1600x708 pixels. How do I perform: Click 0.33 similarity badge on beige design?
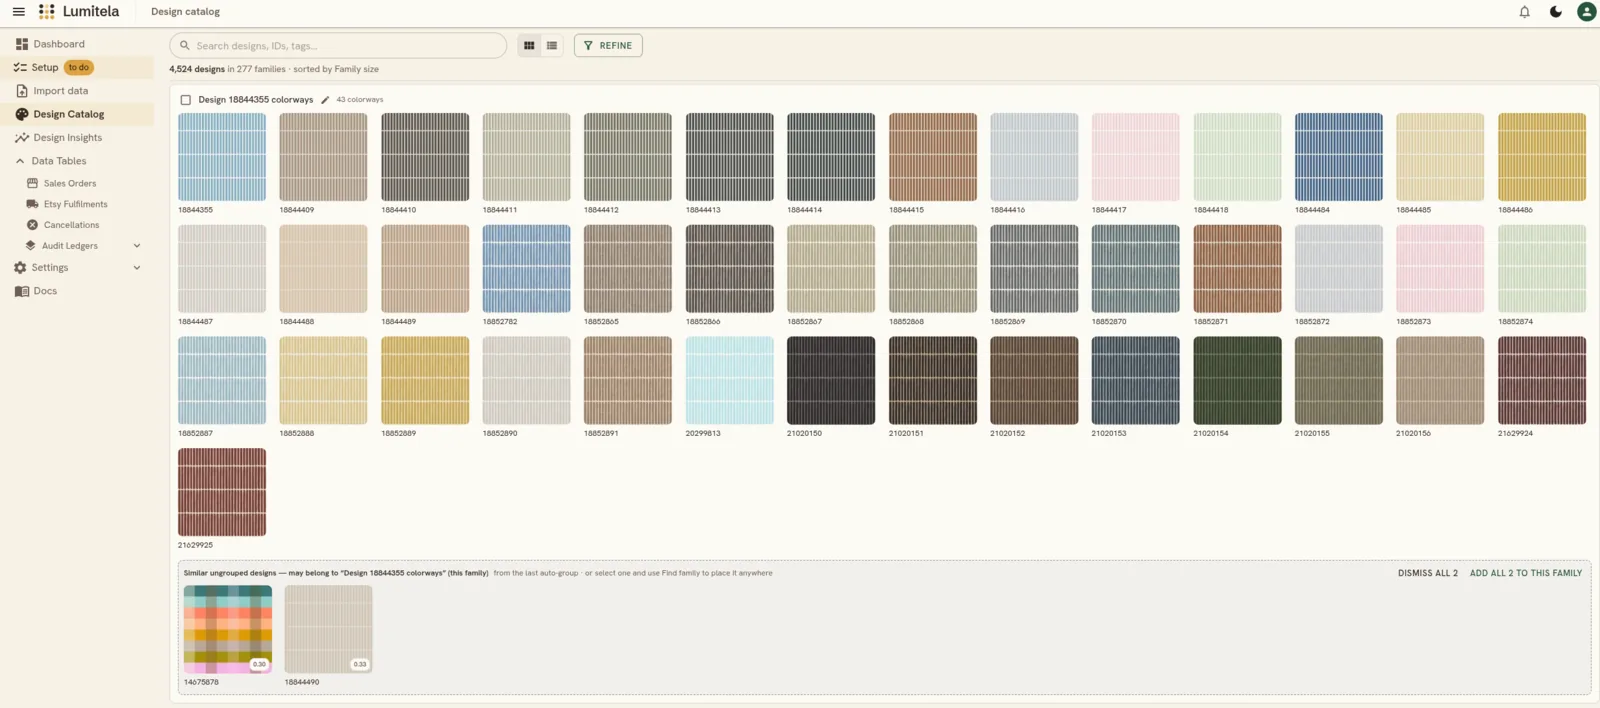[360, 664]
